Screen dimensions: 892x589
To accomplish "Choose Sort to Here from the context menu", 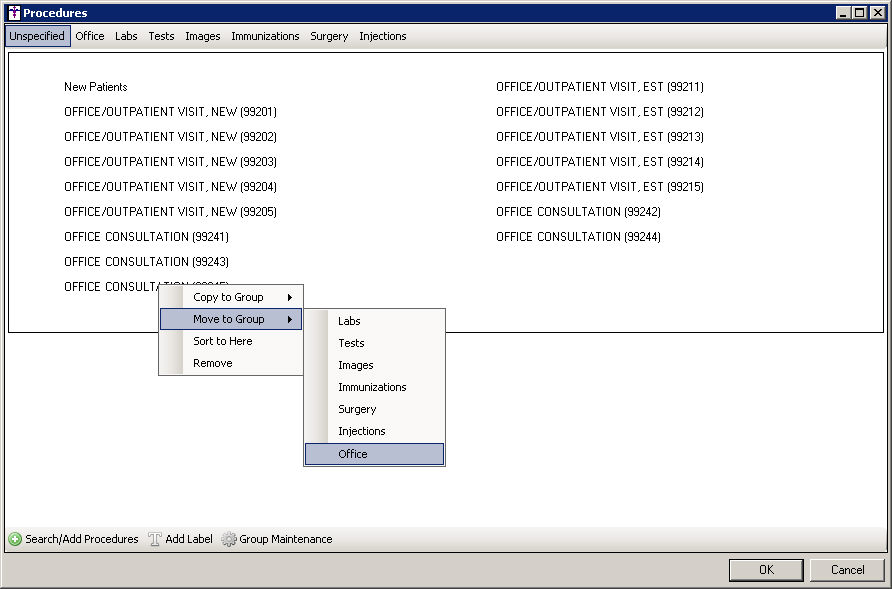I will point(222,341).
